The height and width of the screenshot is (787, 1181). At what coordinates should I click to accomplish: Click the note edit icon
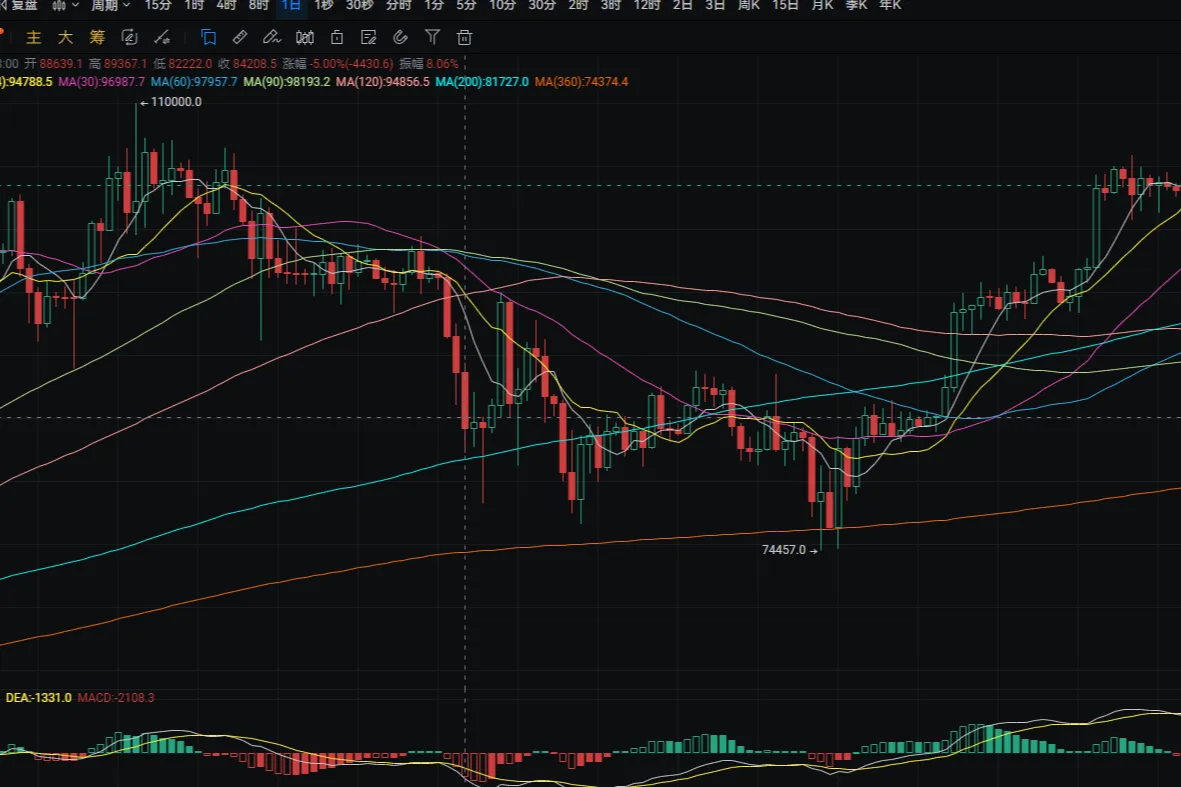point(368,37)
